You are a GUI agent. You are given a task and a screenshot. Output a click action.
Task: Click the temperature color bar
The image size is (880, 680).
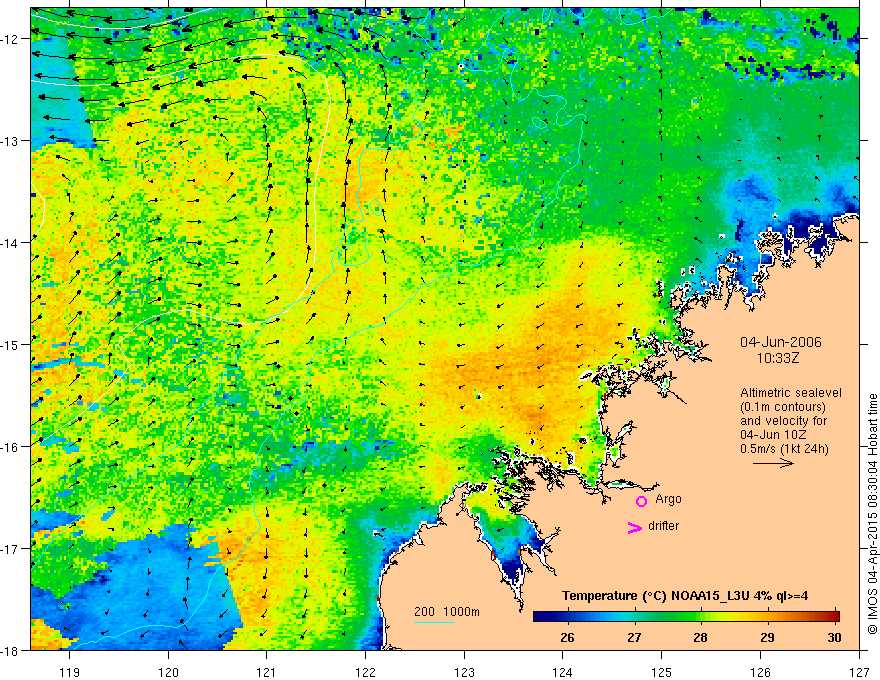tap(686, 616)
